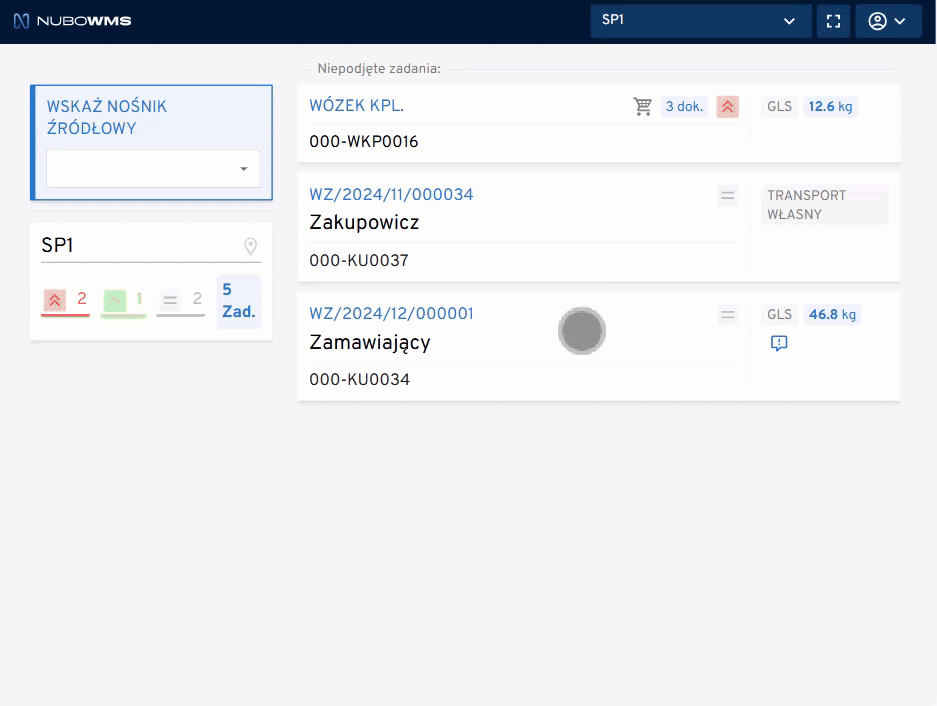The image size is (937, 706).
Task: Open the WZ/2024/12/000001 document link
Action: click(x=391, y=314)
